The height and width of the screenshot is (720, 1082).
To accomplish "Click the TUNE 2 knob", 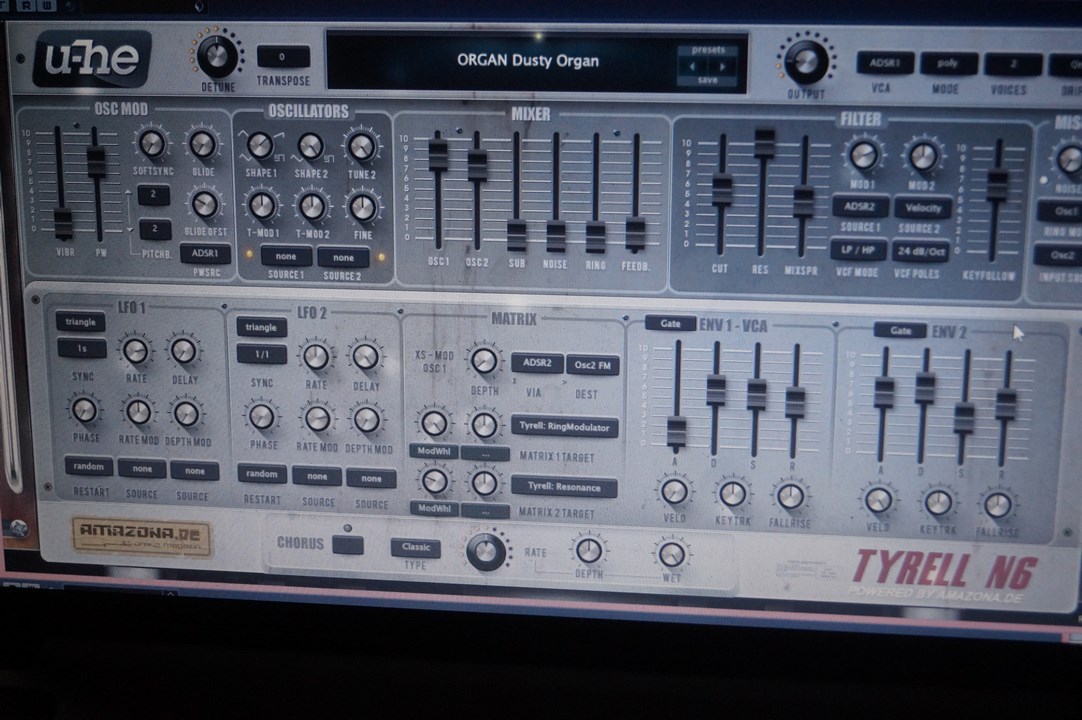I will tap(361, 147).
